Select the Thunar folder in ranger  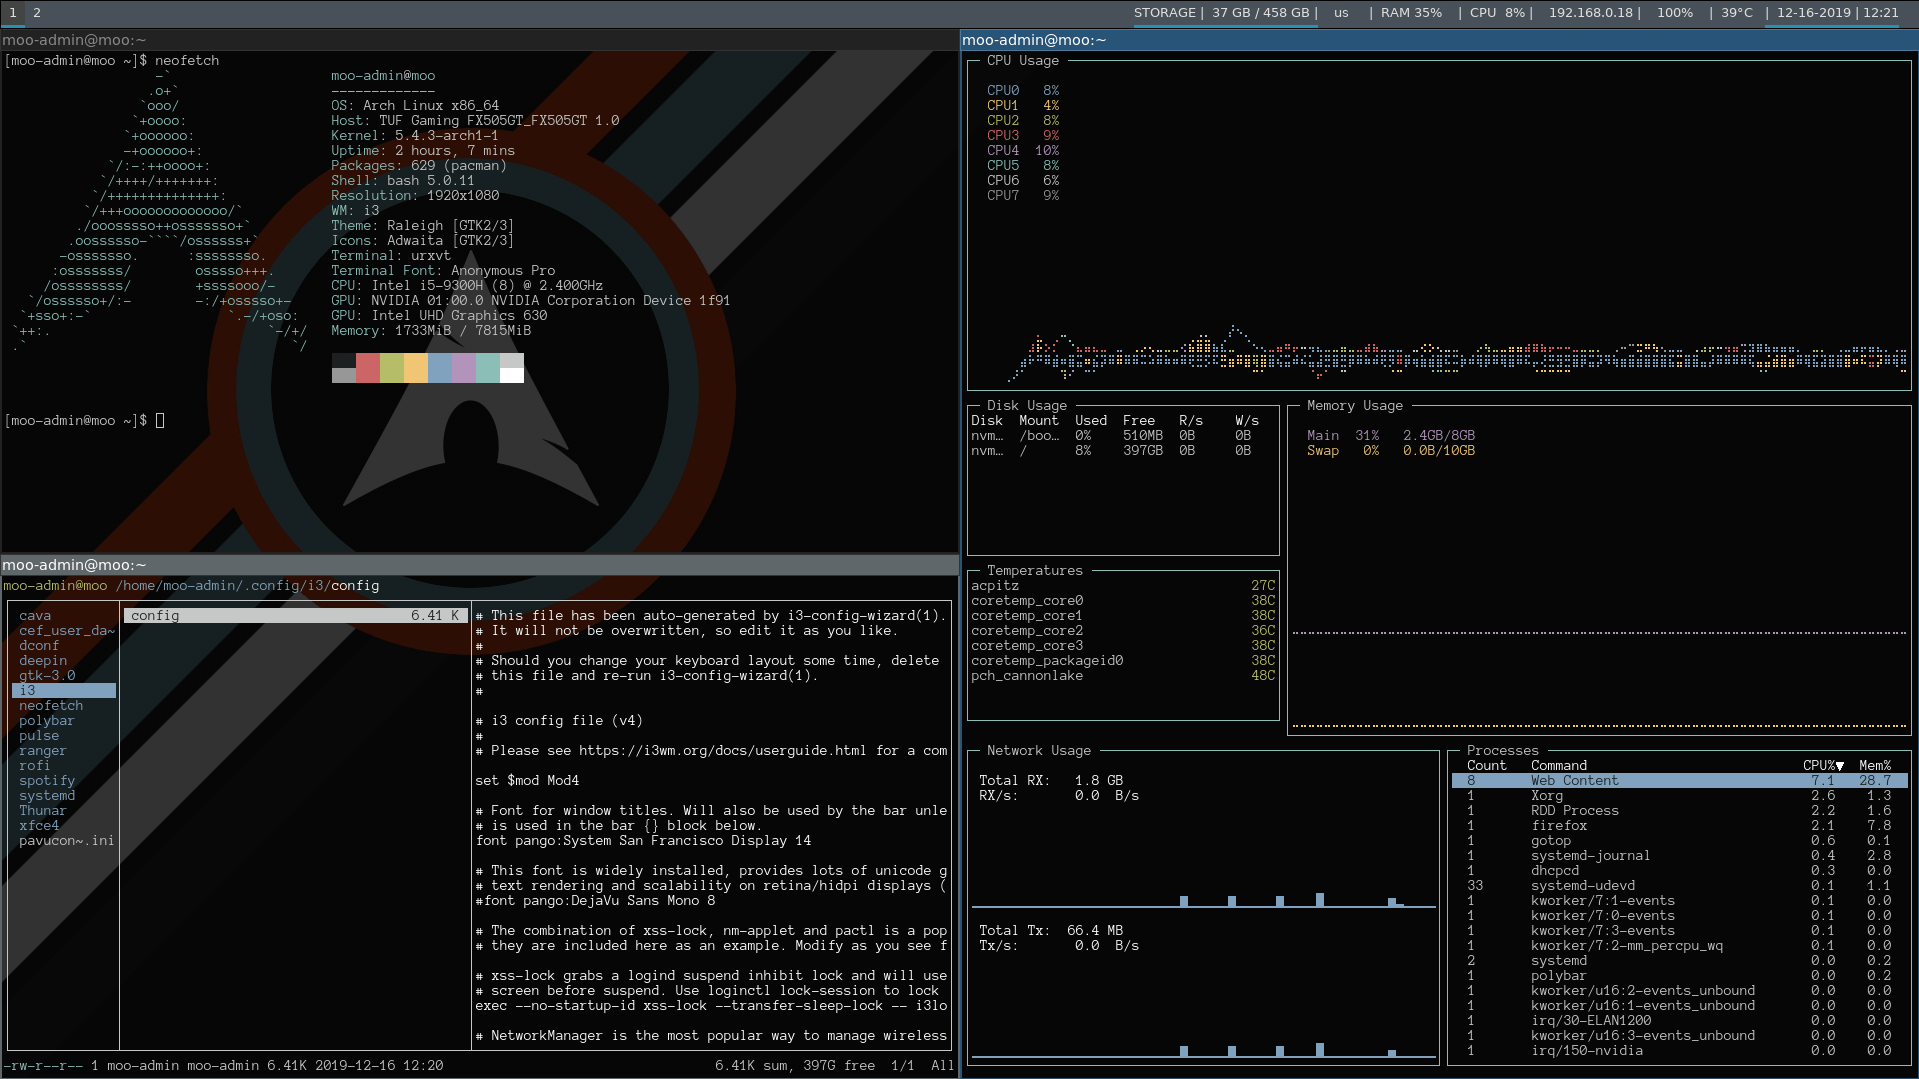(x=64, y=811)
